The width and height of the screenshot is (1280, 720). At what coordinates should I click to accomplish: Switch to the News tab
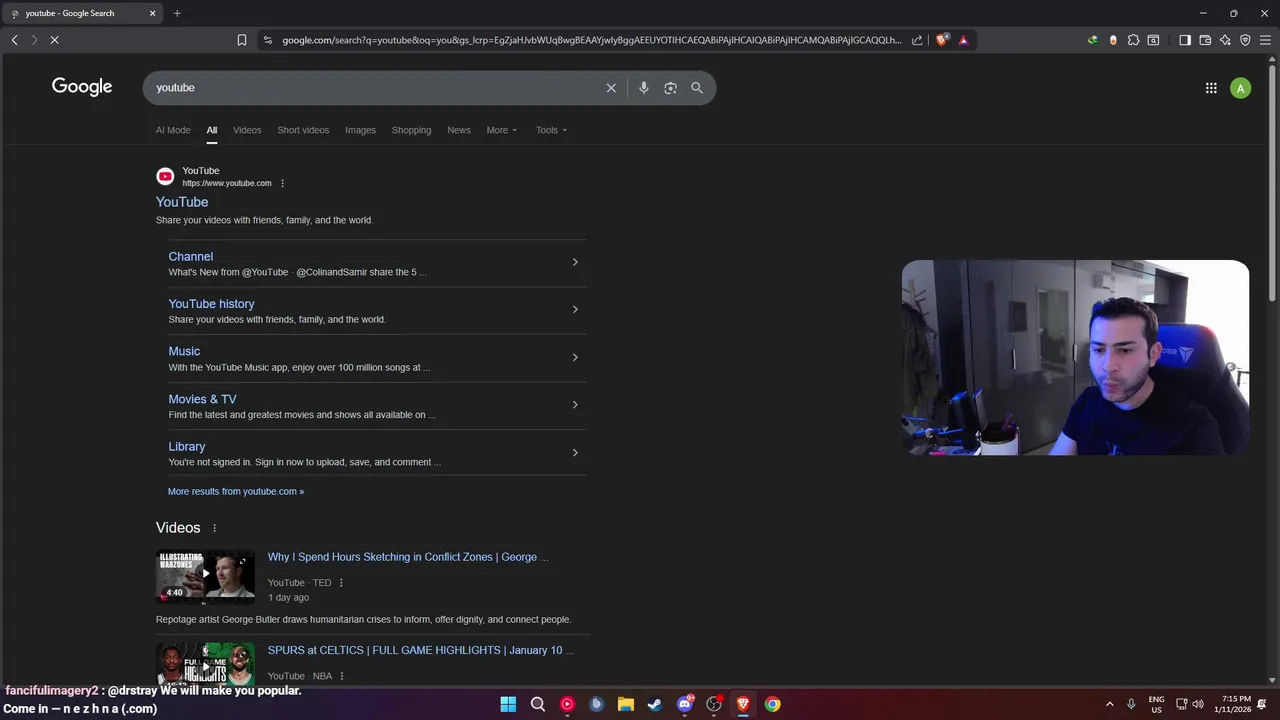click(x=459, y=130)
